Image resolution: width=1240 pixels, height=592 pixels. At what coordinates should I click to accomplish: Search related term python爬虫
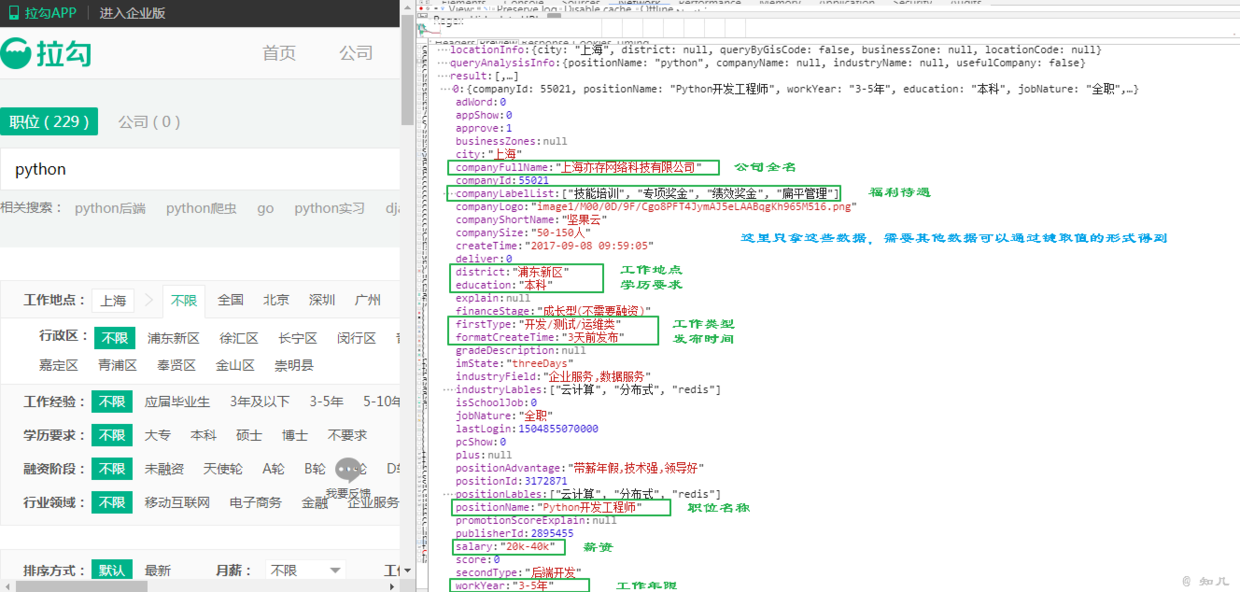[x=202, y=209]
